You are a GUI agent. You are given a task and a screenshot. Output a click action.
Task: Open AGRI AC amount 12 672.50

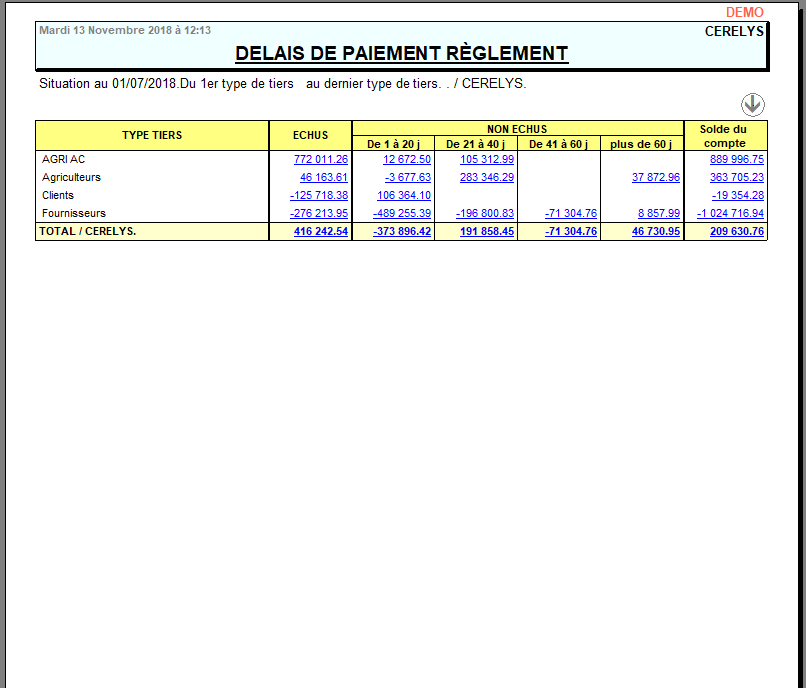tap(406, 160)
